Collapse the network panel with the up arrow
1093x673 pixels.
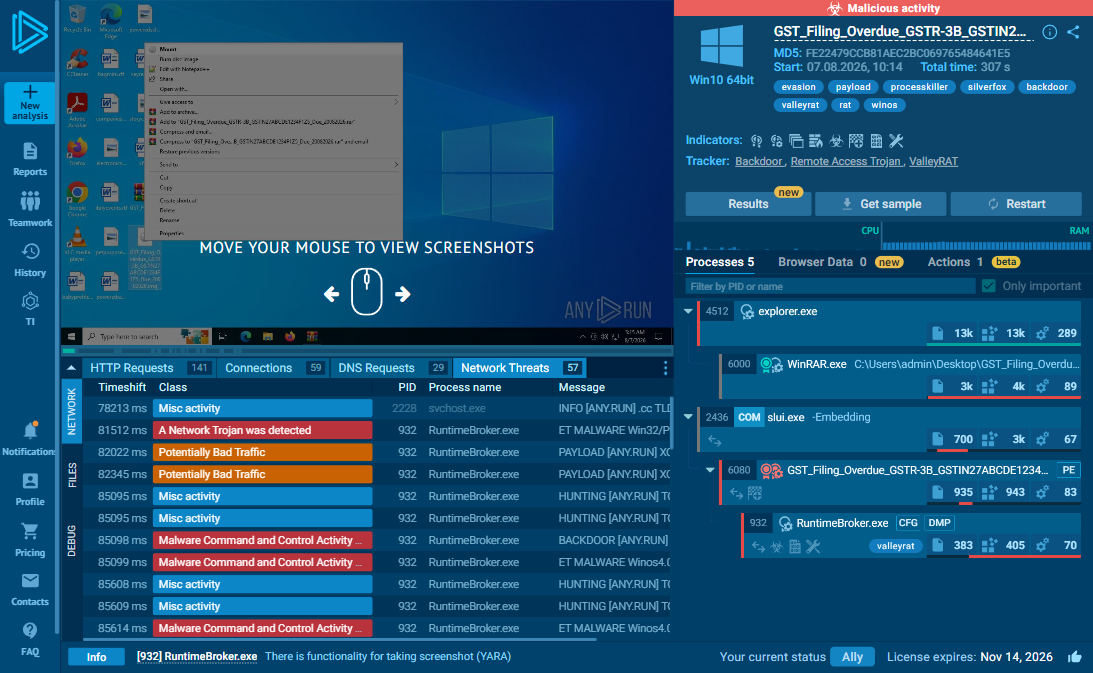[71, 368]
